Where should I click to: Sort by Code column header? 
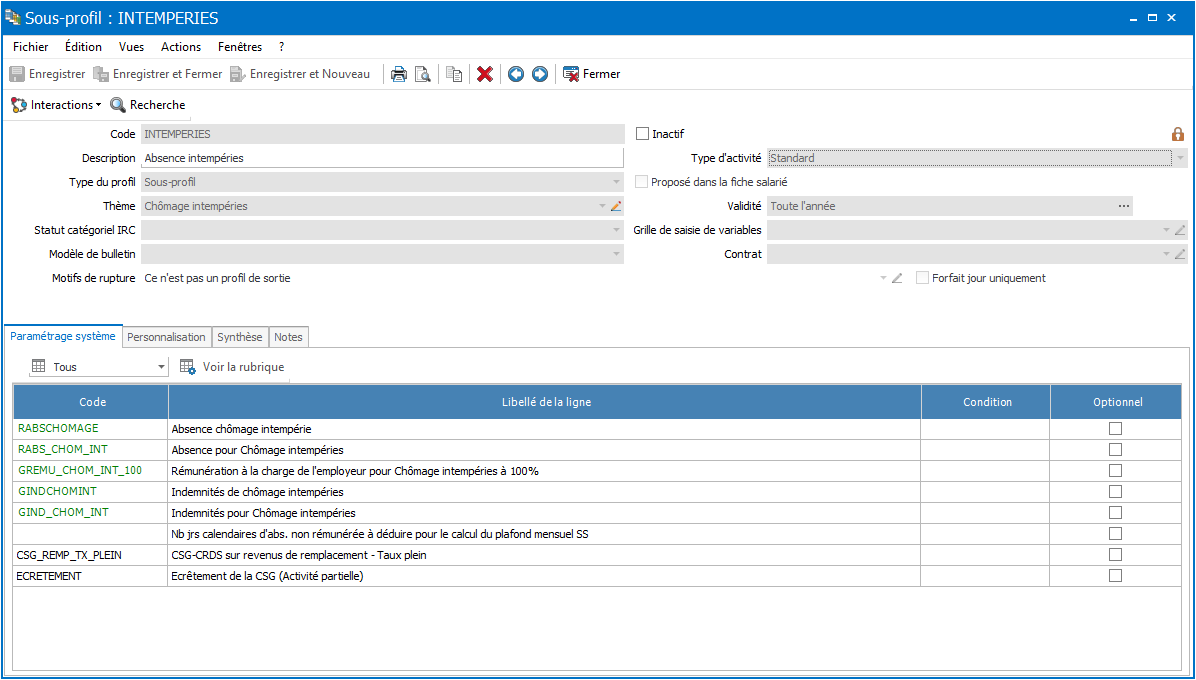tap(92, 402)
